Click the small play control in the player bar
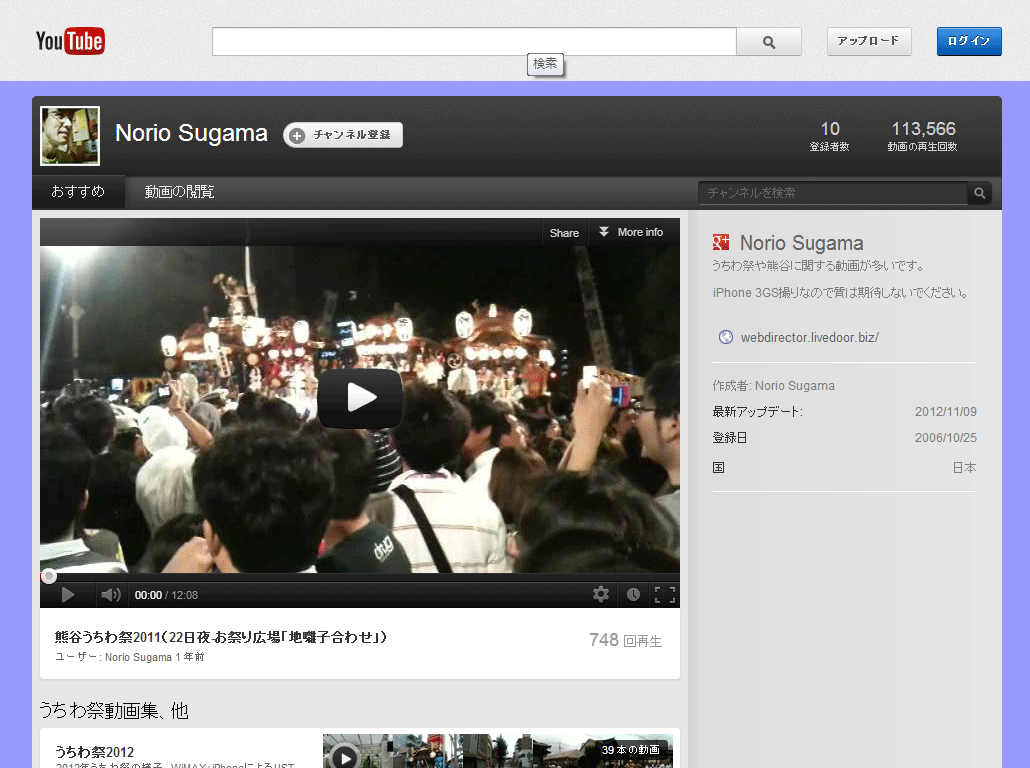 (x=67, y=595)
